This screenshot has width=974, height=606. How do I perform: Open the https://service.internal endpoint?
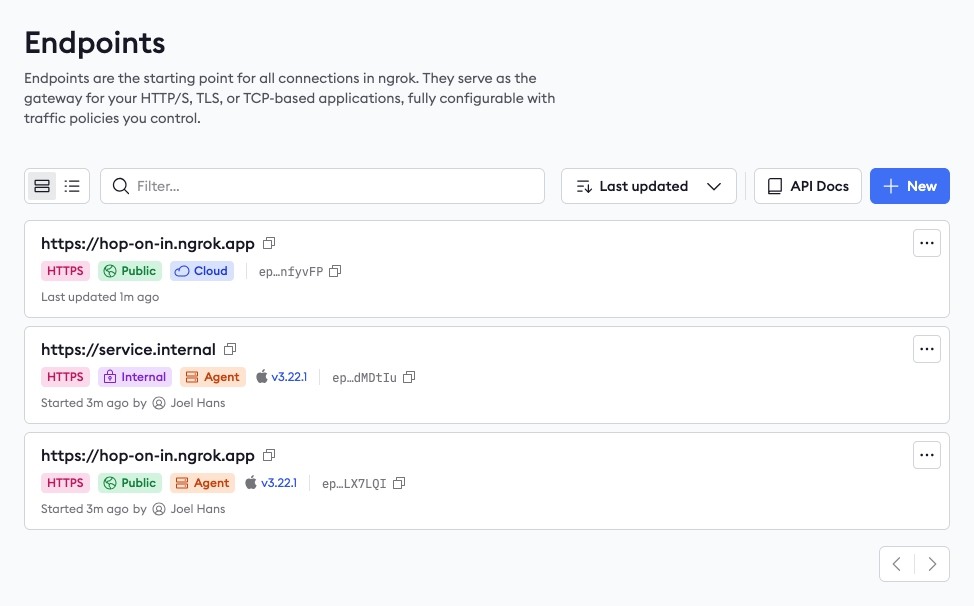point(128,349)
